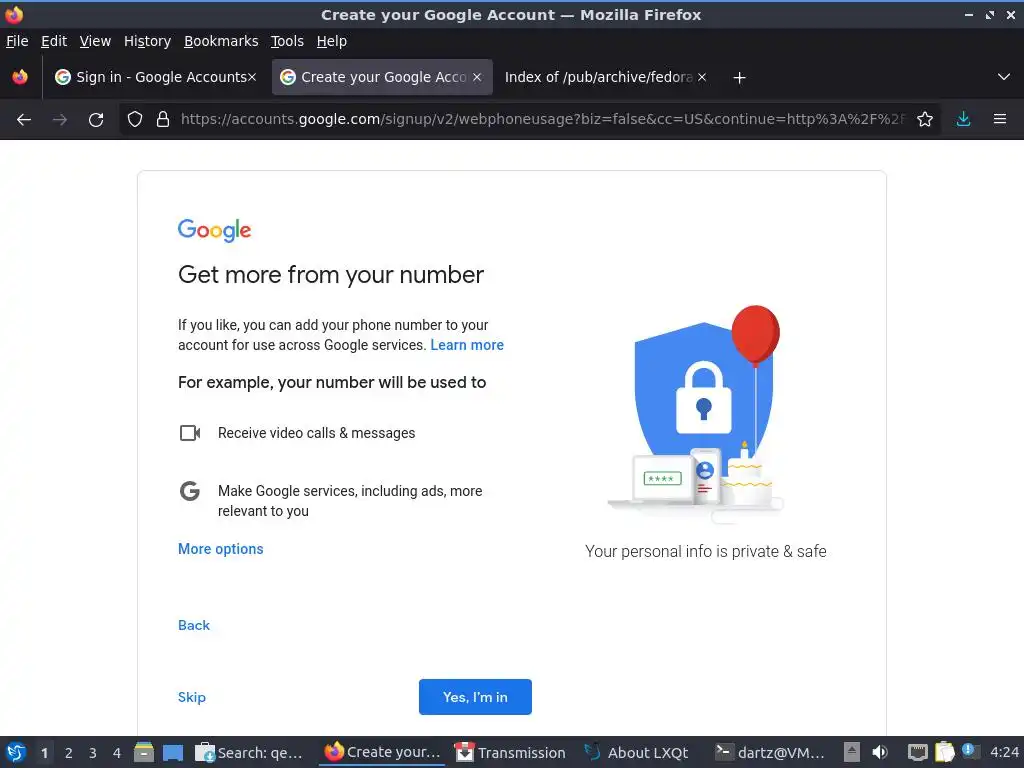Open the LXQt start menu icon

(x=16, y=753)
